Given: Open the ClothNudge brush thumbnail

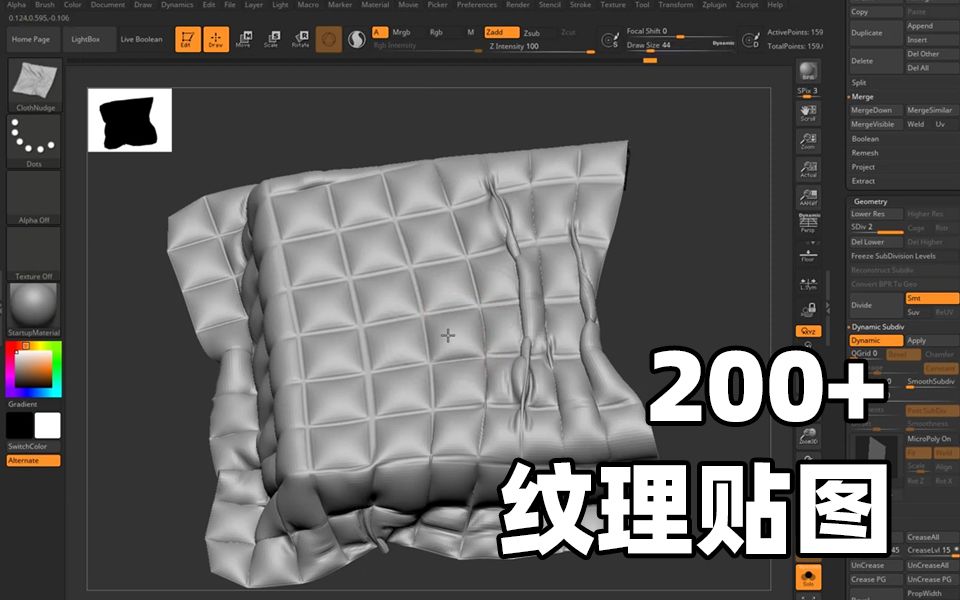Looking at the screenshot, I should (34, 86).
